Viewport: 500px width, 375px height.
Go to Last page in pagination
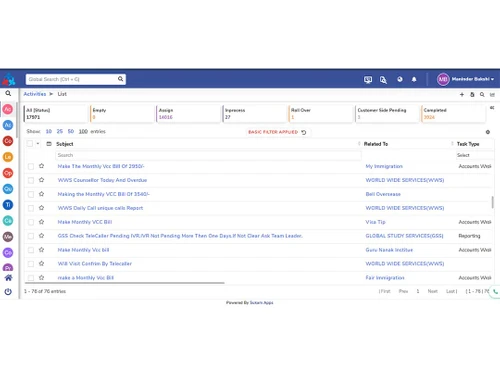pyautogui.click(x=451, y=291)
